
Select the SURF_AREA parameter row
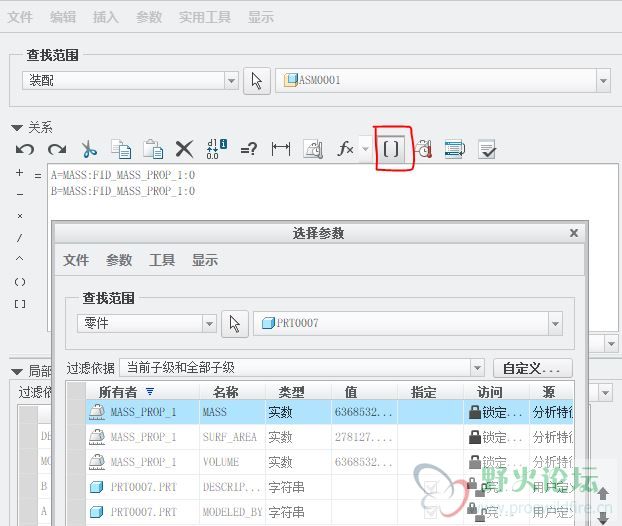[x=330, y=437]
